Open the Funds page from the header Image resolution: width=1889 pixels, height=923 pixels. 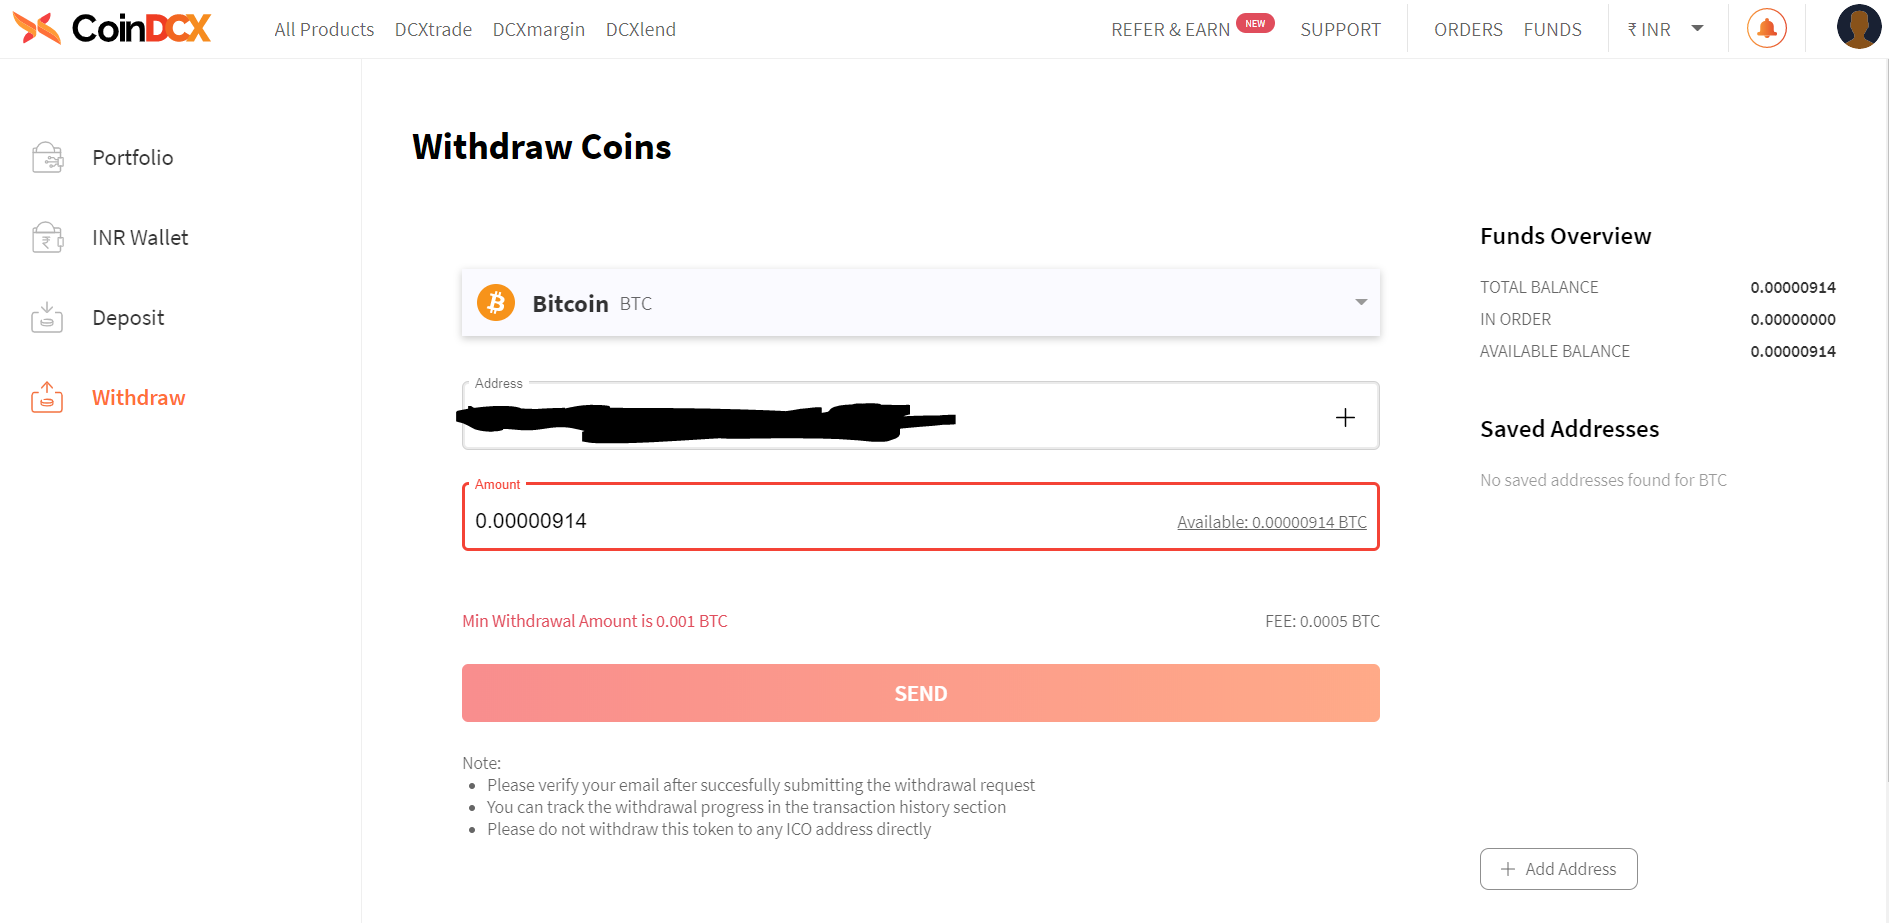[1552, 30]
